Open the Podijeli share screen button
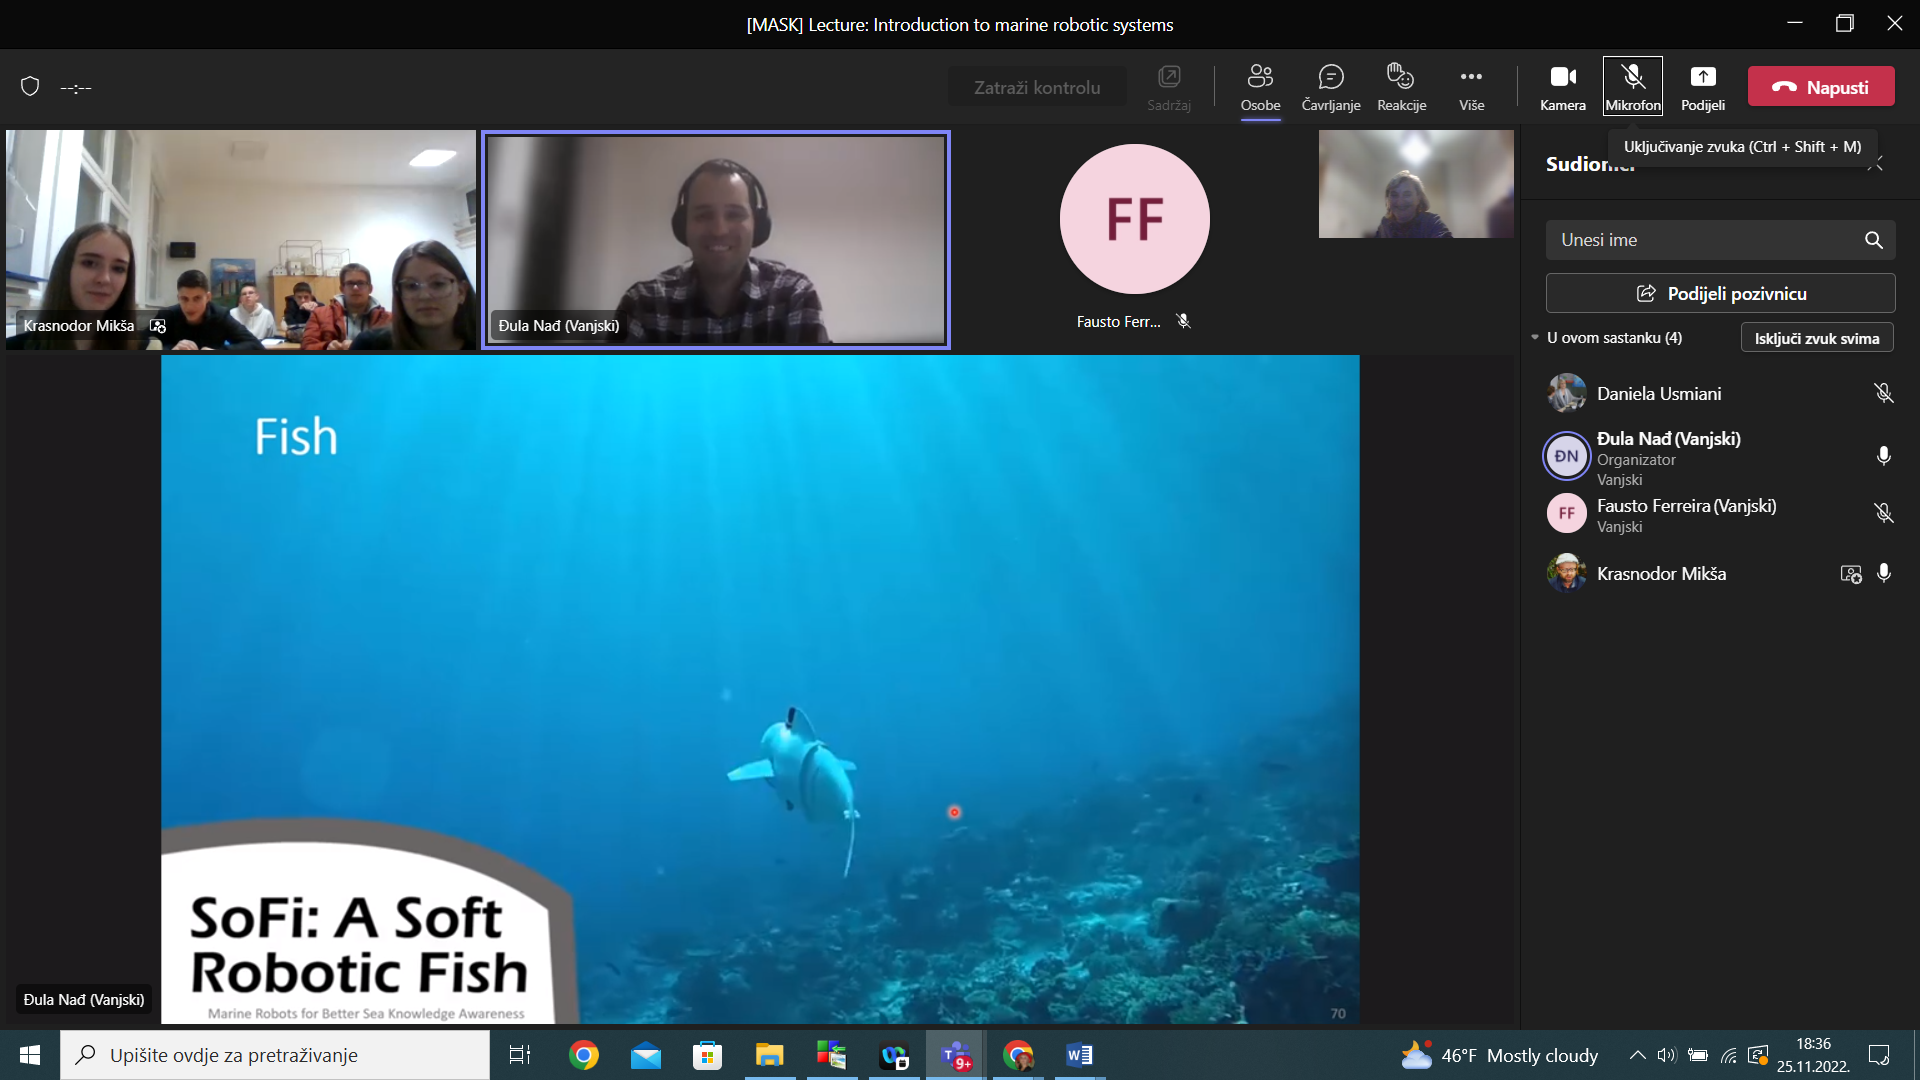Screen dimensions: 1920x1080 point(1702,87)
